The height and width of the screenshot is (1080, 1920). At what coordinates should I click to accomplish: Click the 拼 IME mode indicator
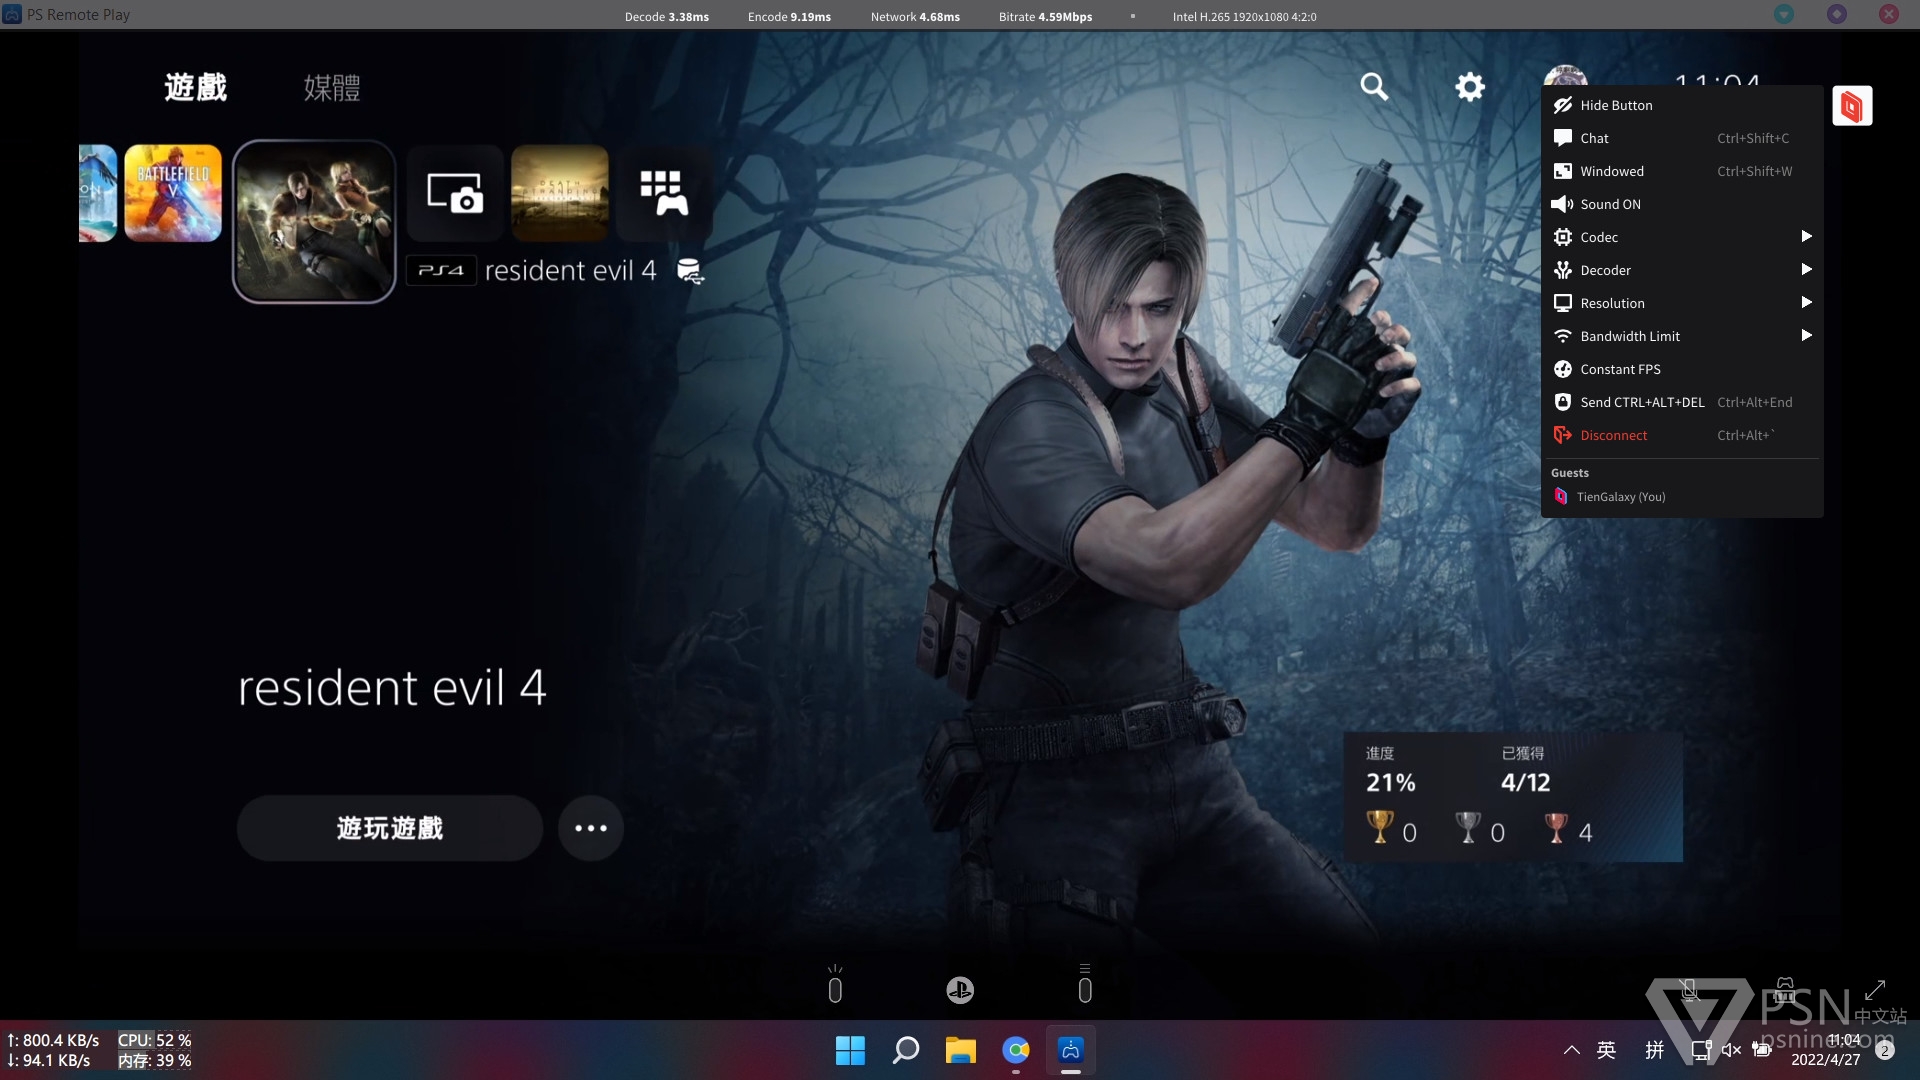point(1655,1050)
